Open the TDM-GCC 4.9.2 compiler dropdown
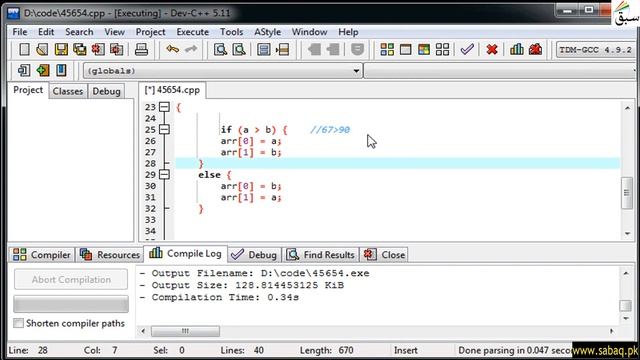The height and width of the screenshot is (360, 640). 596,50
